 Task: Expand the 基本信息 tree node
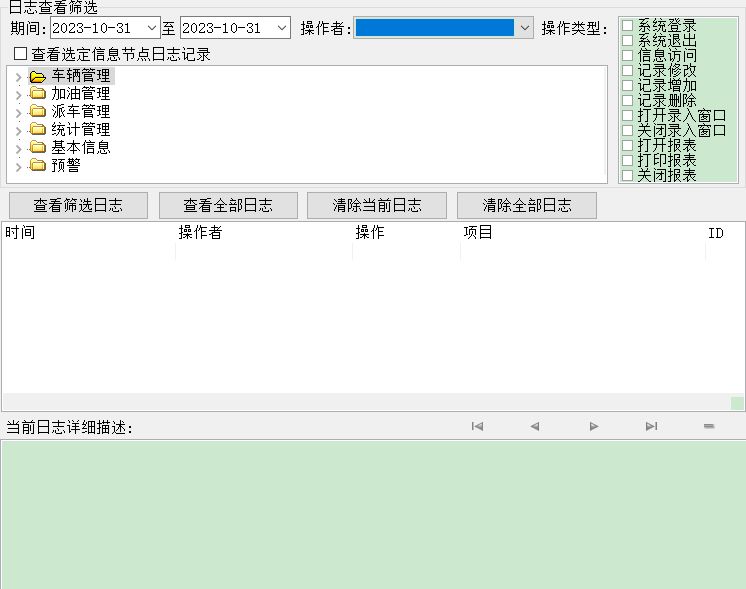(19, 149)
